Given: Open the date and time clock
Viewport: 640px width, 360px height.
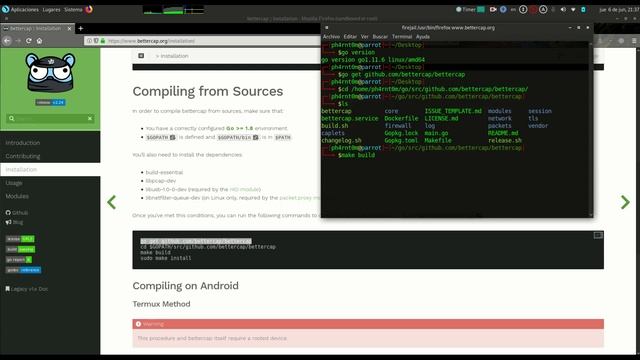Looking at the screenshot, I should click(619, 9).
